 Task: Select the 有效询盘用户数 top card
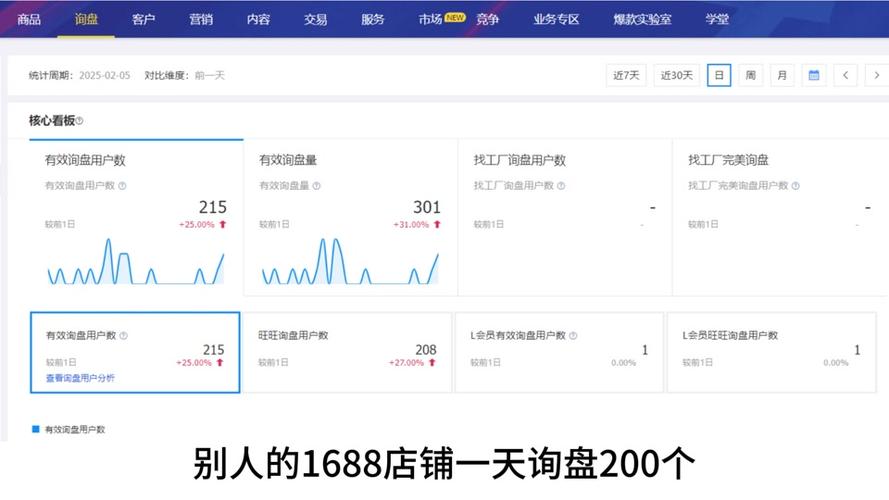point(136,217)
